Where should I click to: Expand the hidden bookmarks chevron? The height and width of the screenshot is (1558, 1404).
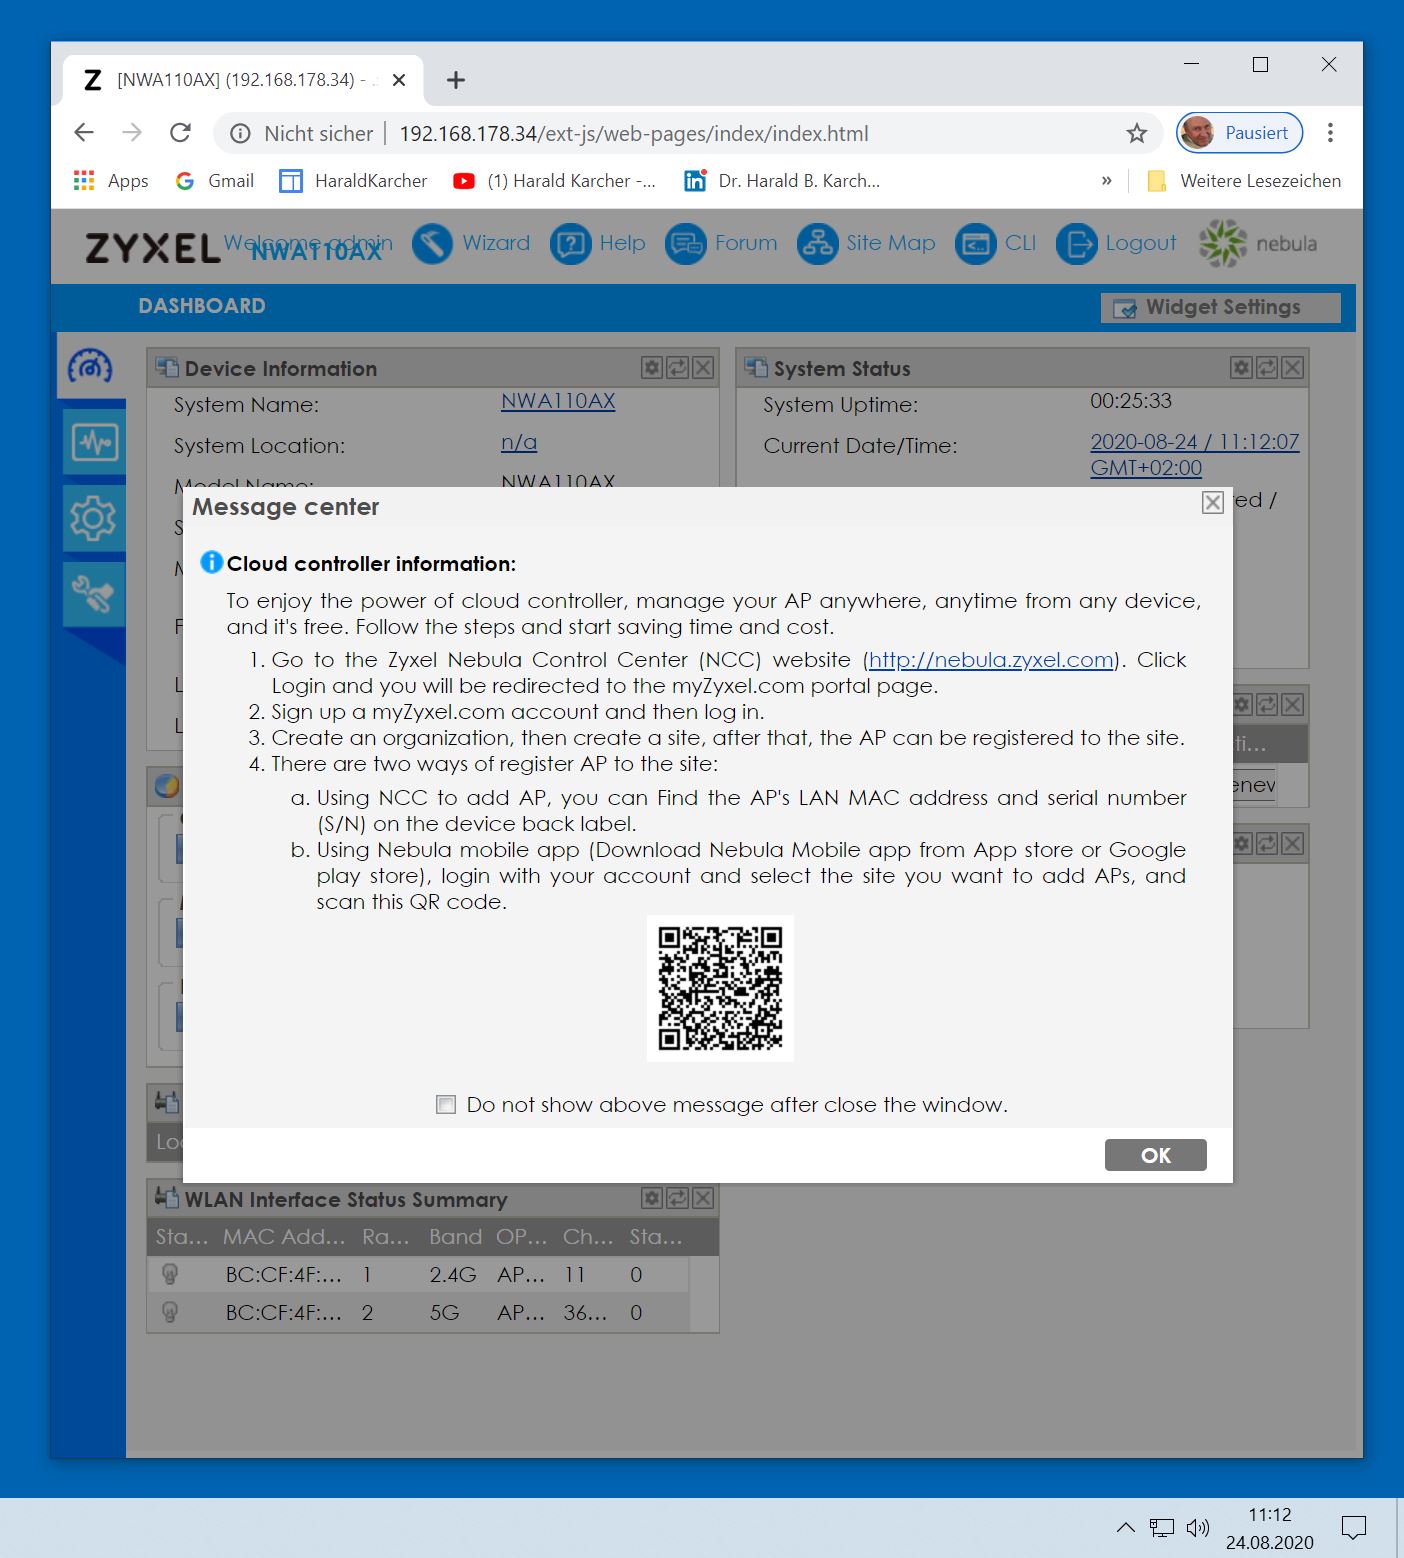tap(1106, 181)
